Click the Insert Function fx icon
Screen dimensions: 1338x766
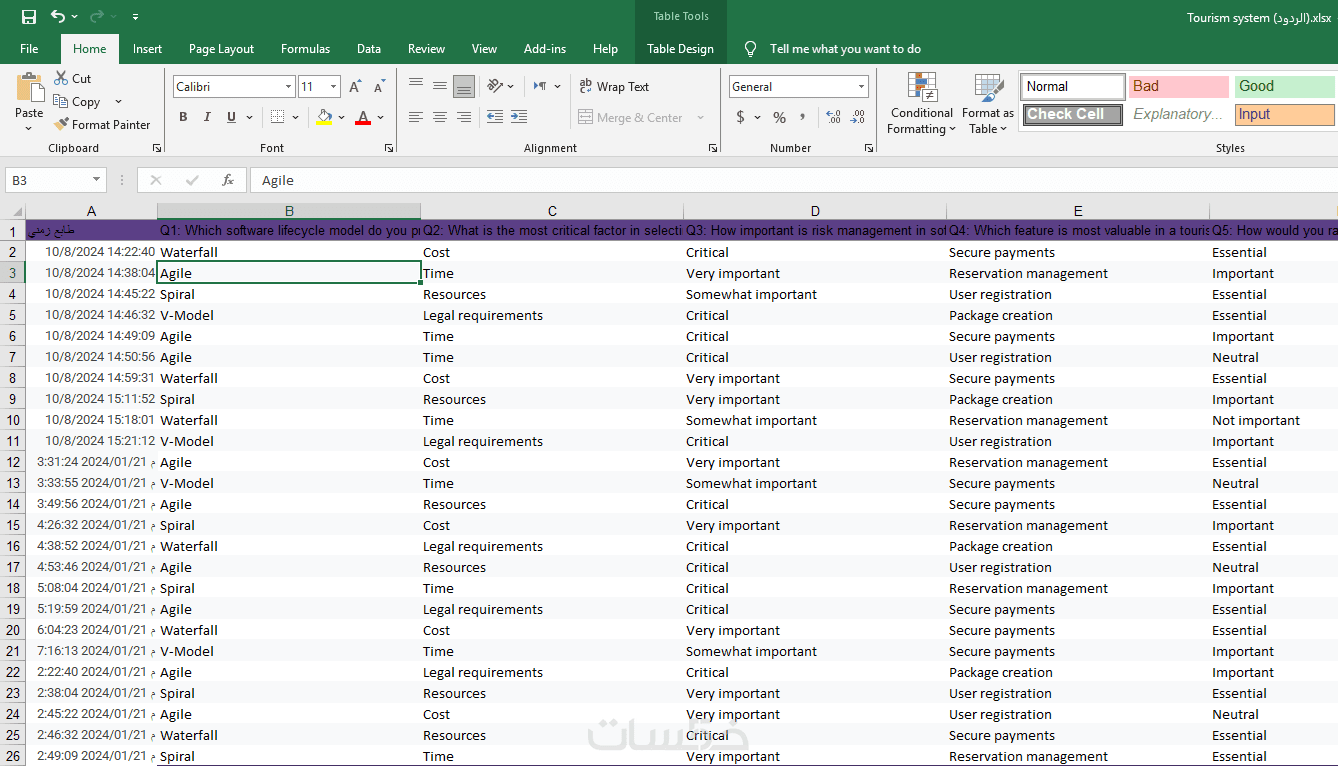(228, 180)
